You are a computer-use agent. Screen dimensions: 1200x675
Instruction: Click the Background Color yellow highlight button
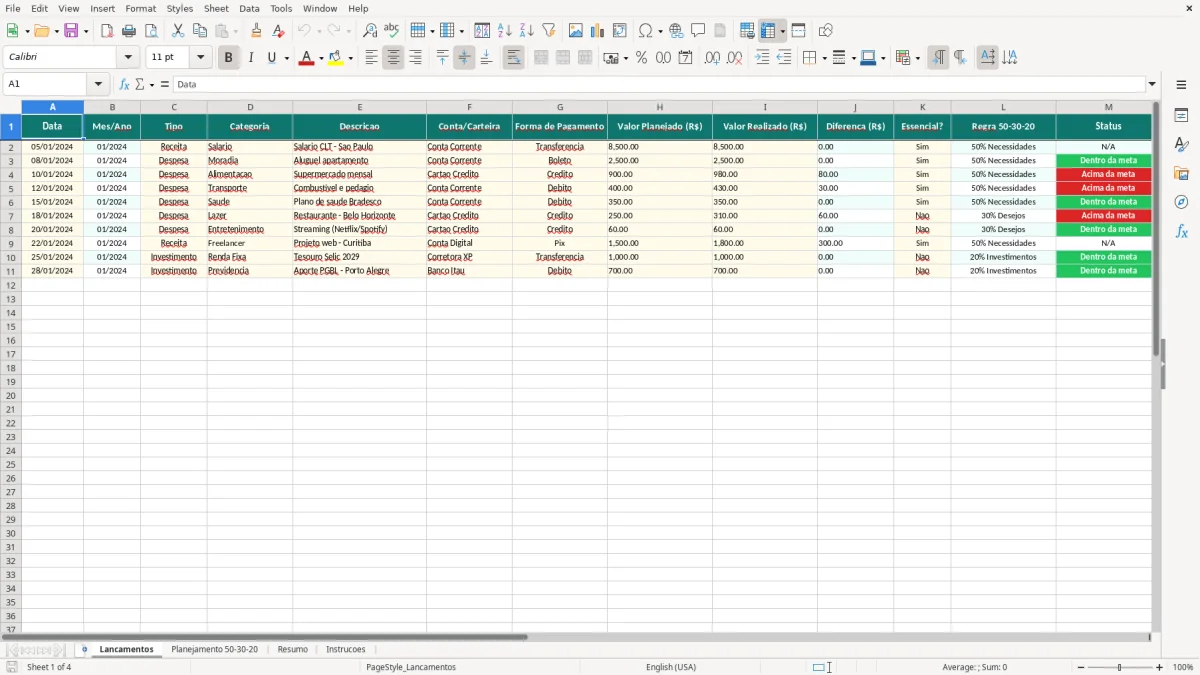point(336,58)
